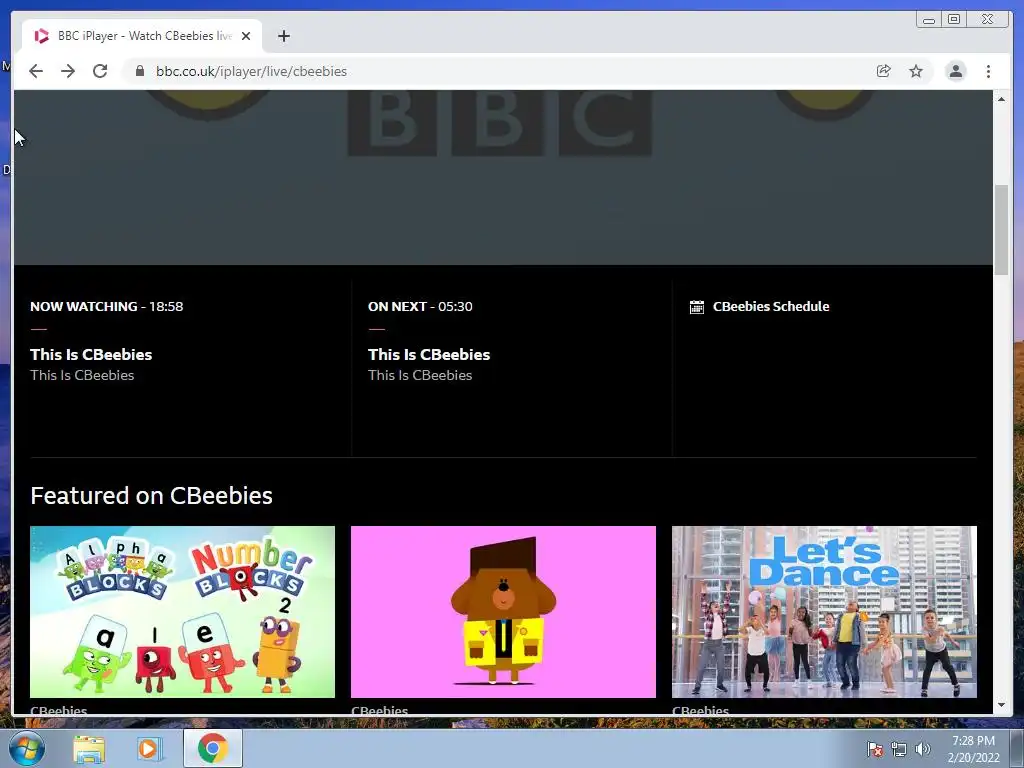The width and height of the screenshot is (1024, 768).
Task: Open the Action Center flag icon
Action: pyautogui.click(x=874, y=749)
